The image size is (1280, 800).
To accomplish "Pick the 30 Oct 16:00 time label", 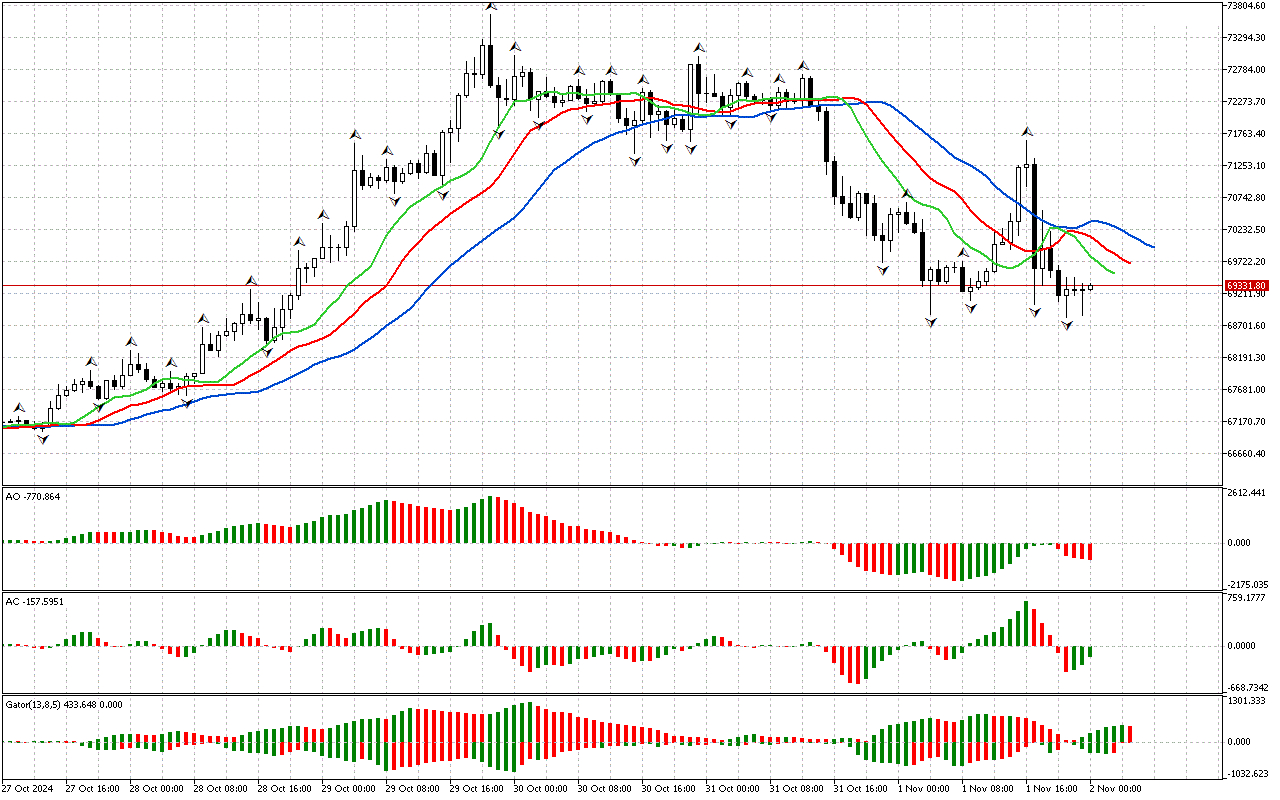I will point(670,789).
